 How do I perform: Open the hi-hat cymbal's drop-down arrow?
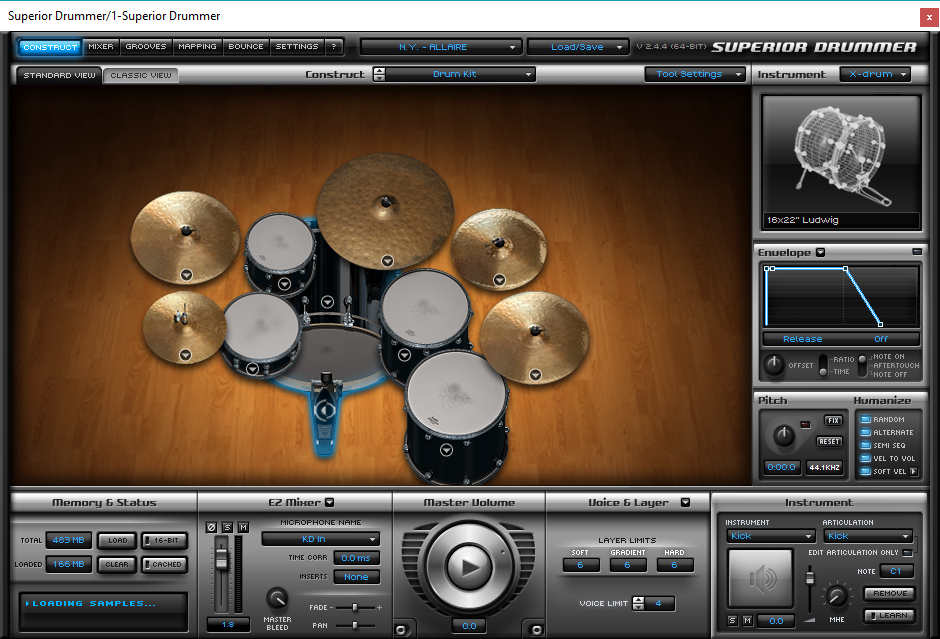(x=186, y=355)
